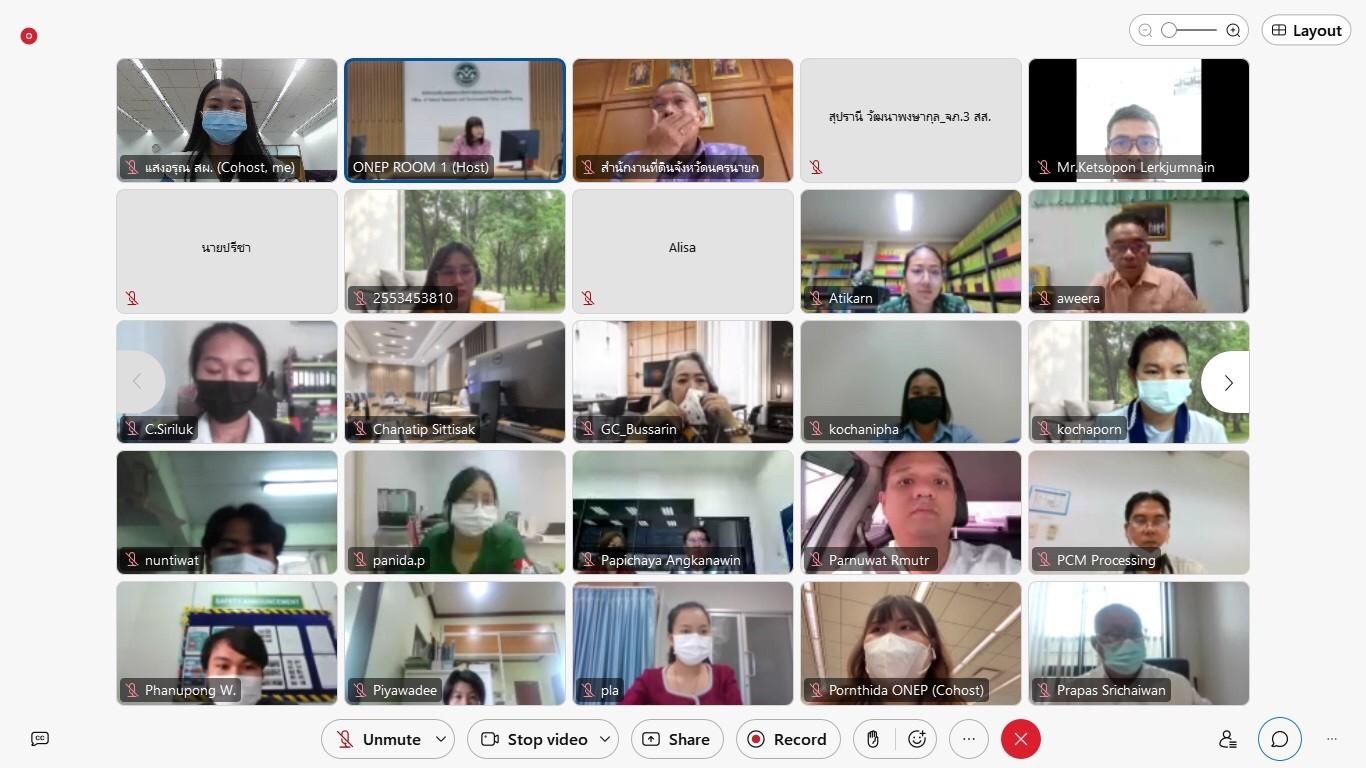1366x768 pixels.
Task: Click the video zoom slider
Action: click(x=1188, y=31)
